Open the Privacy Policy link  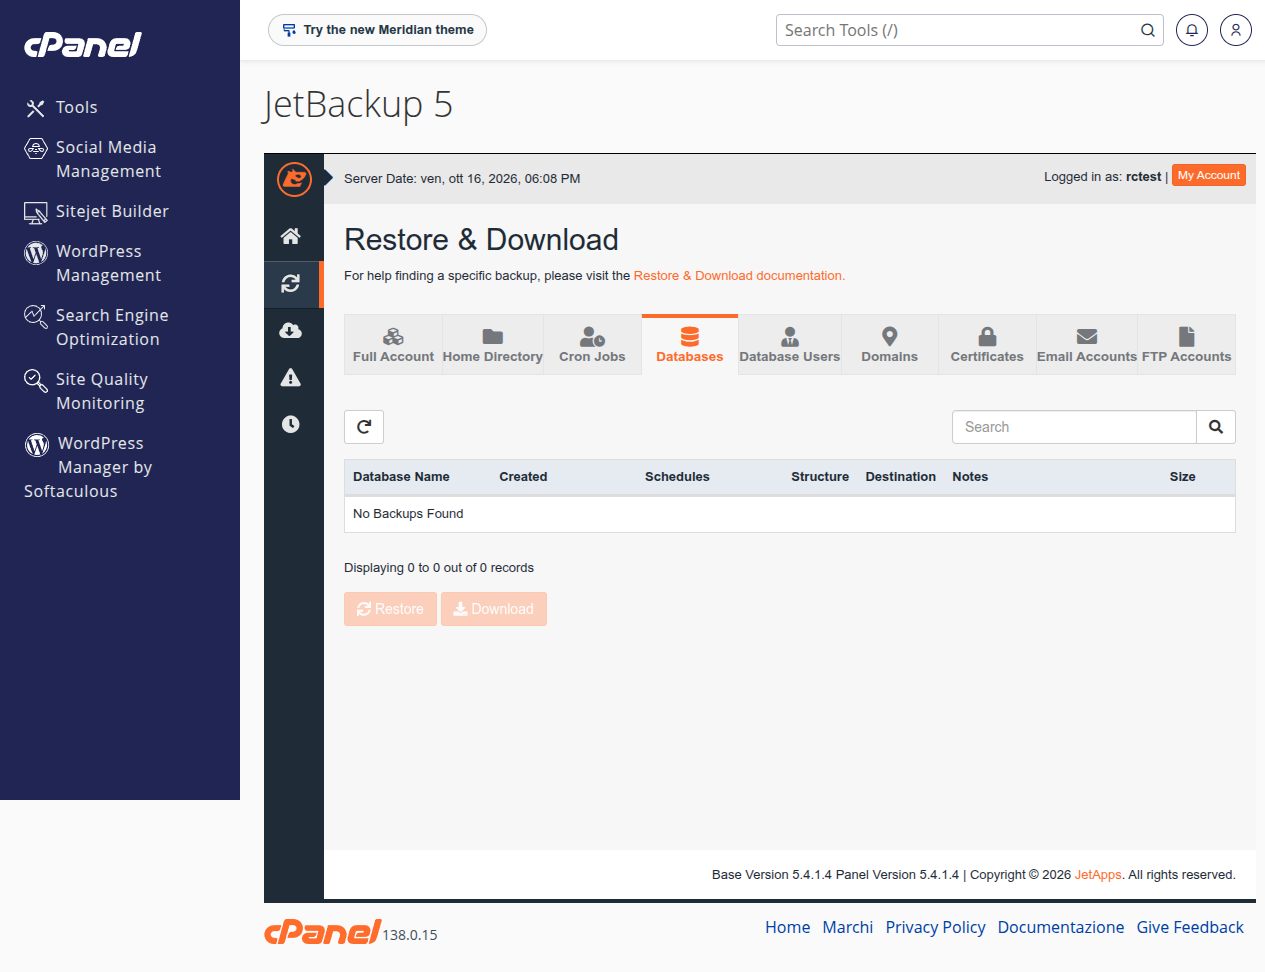click(936, 928)
